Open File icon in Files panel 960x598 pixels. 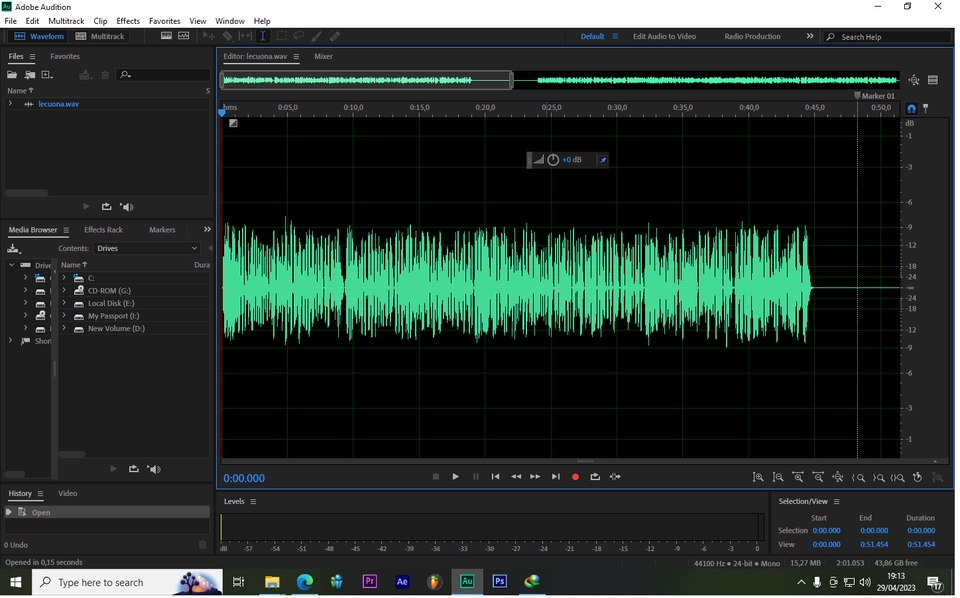[12, 75]
